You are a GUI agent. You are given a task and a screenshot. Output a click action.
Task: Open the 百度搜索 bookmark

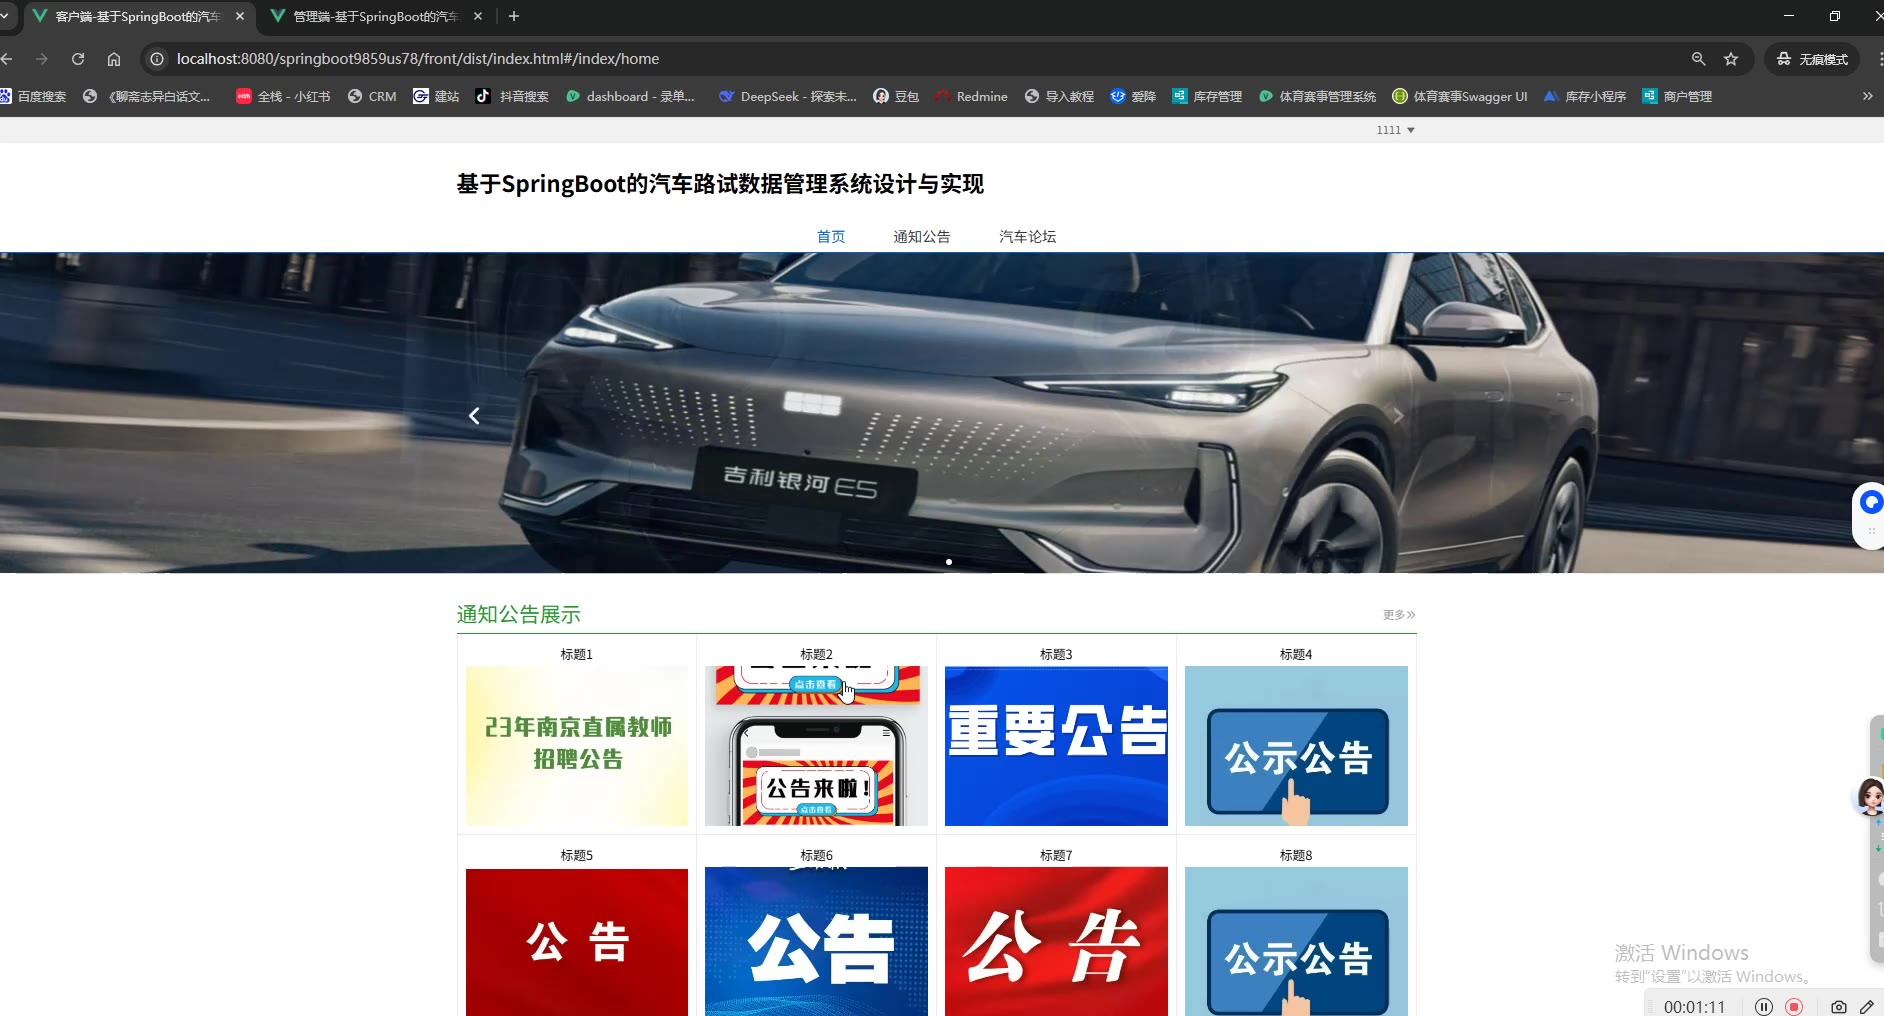tap(33, 97)
